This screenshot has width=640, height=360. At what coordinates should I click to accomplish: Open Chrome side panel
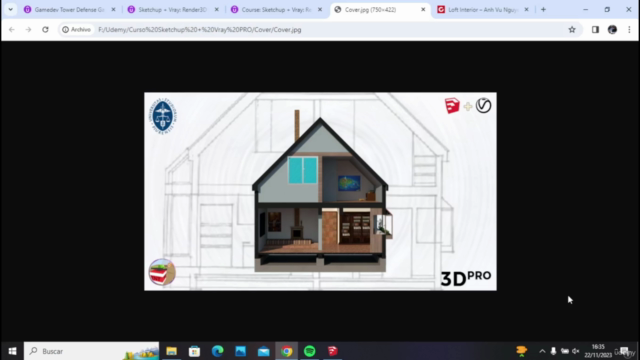[x=595, y=29]
